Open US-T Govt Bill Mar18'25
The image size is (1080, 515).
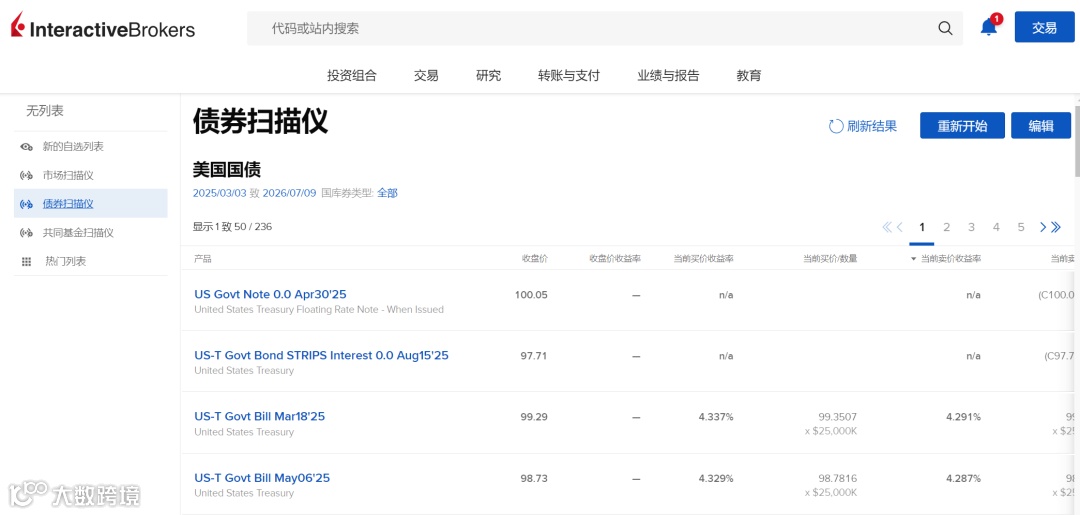260,417
